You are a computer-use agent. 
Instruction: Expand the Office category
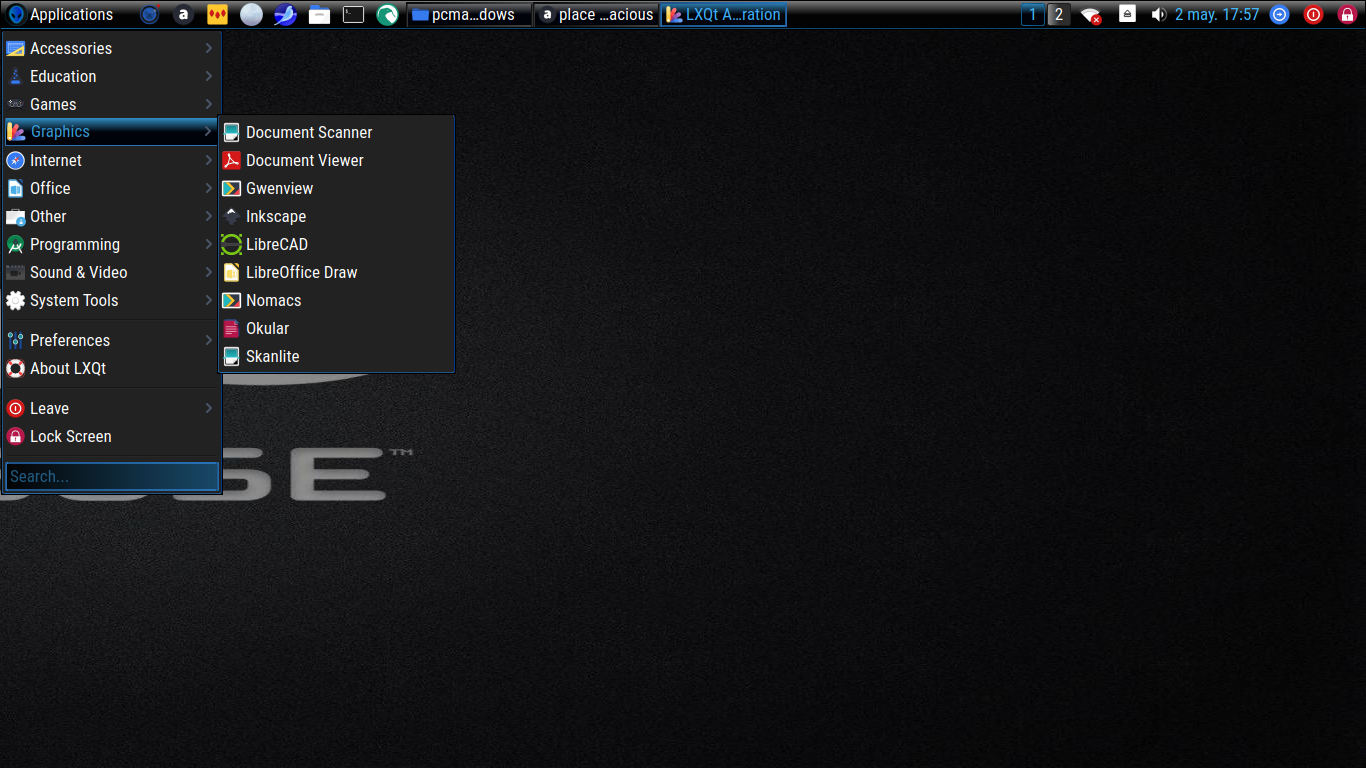[x=111, y=188]
